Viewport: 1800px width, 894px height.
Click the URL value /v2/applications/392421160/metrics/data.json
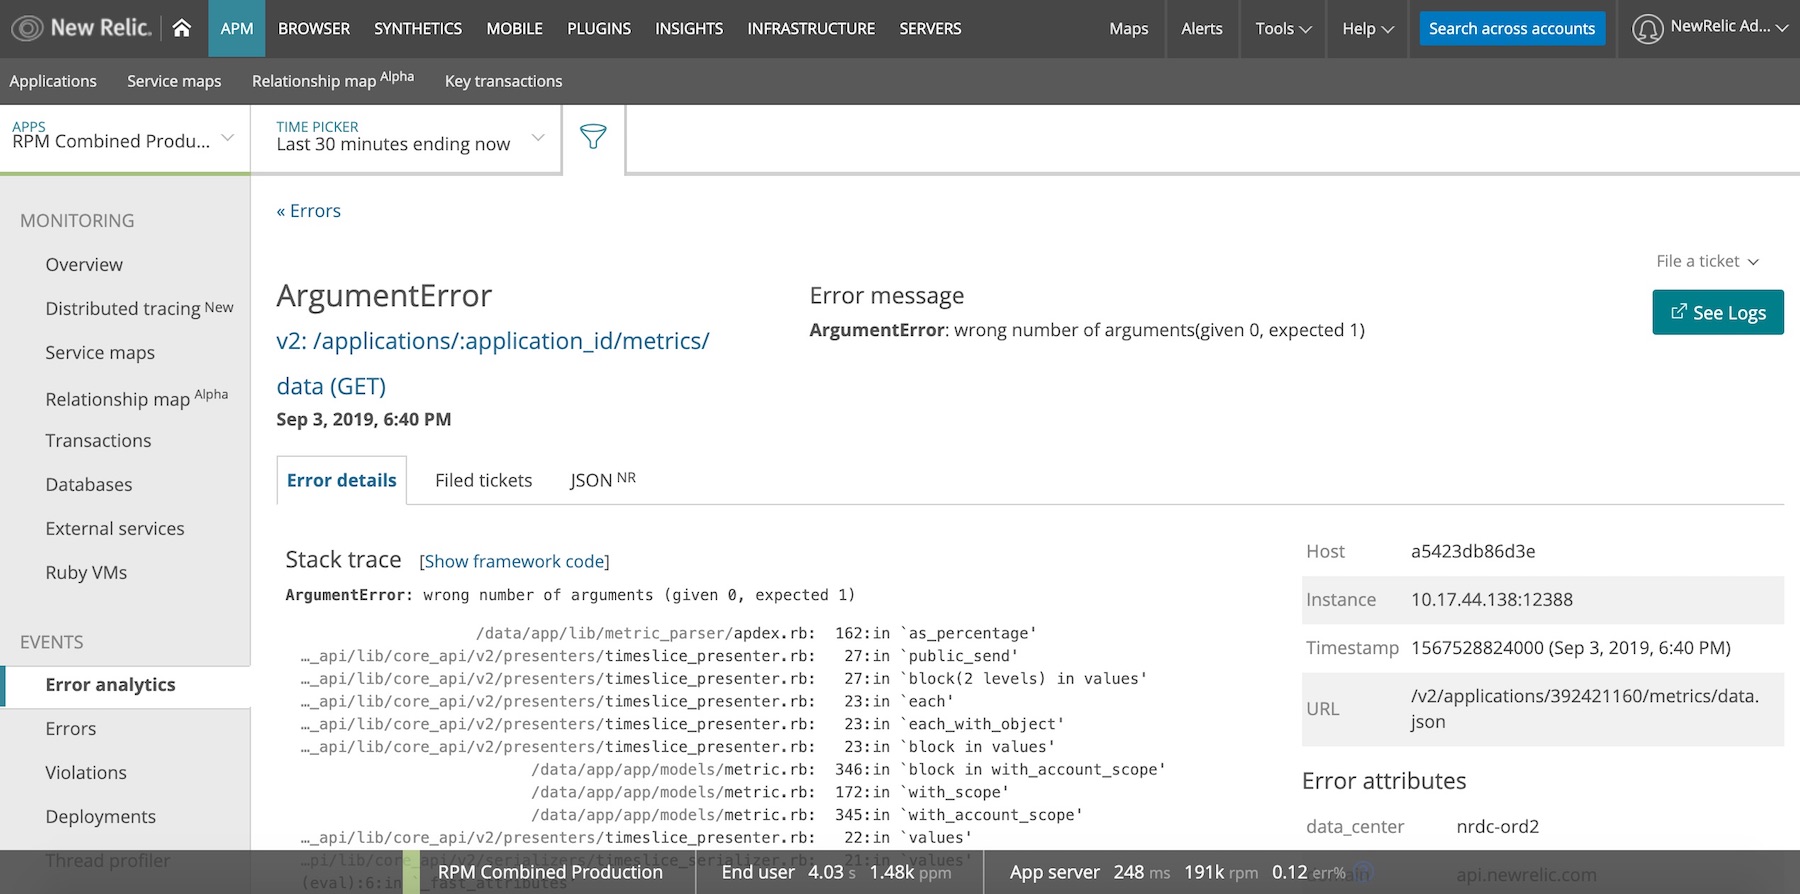pyautogui.click(x=1585, y=708)
